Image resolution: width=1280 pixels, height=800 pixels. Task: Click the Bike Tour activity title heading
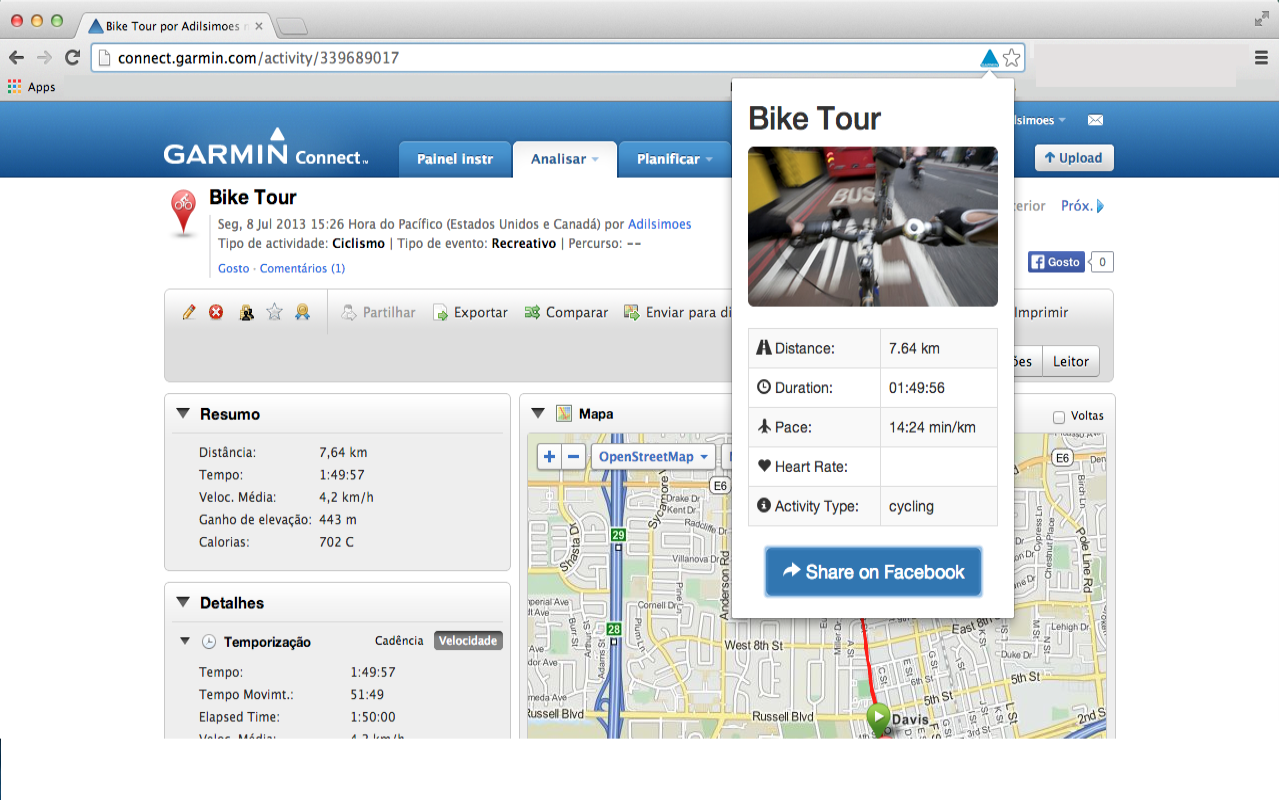click(x=253, y=198)
